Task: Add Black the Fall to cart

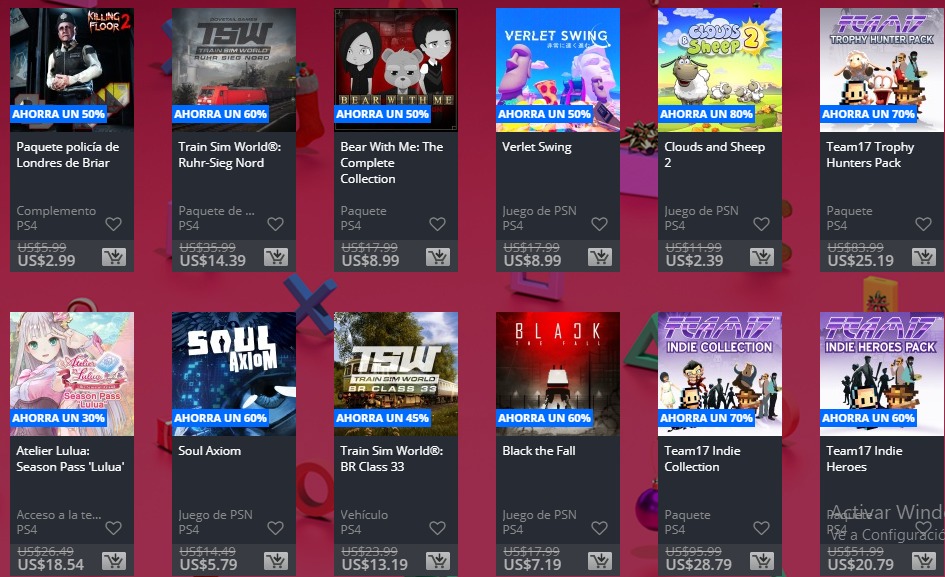Action: pos(600,561)
